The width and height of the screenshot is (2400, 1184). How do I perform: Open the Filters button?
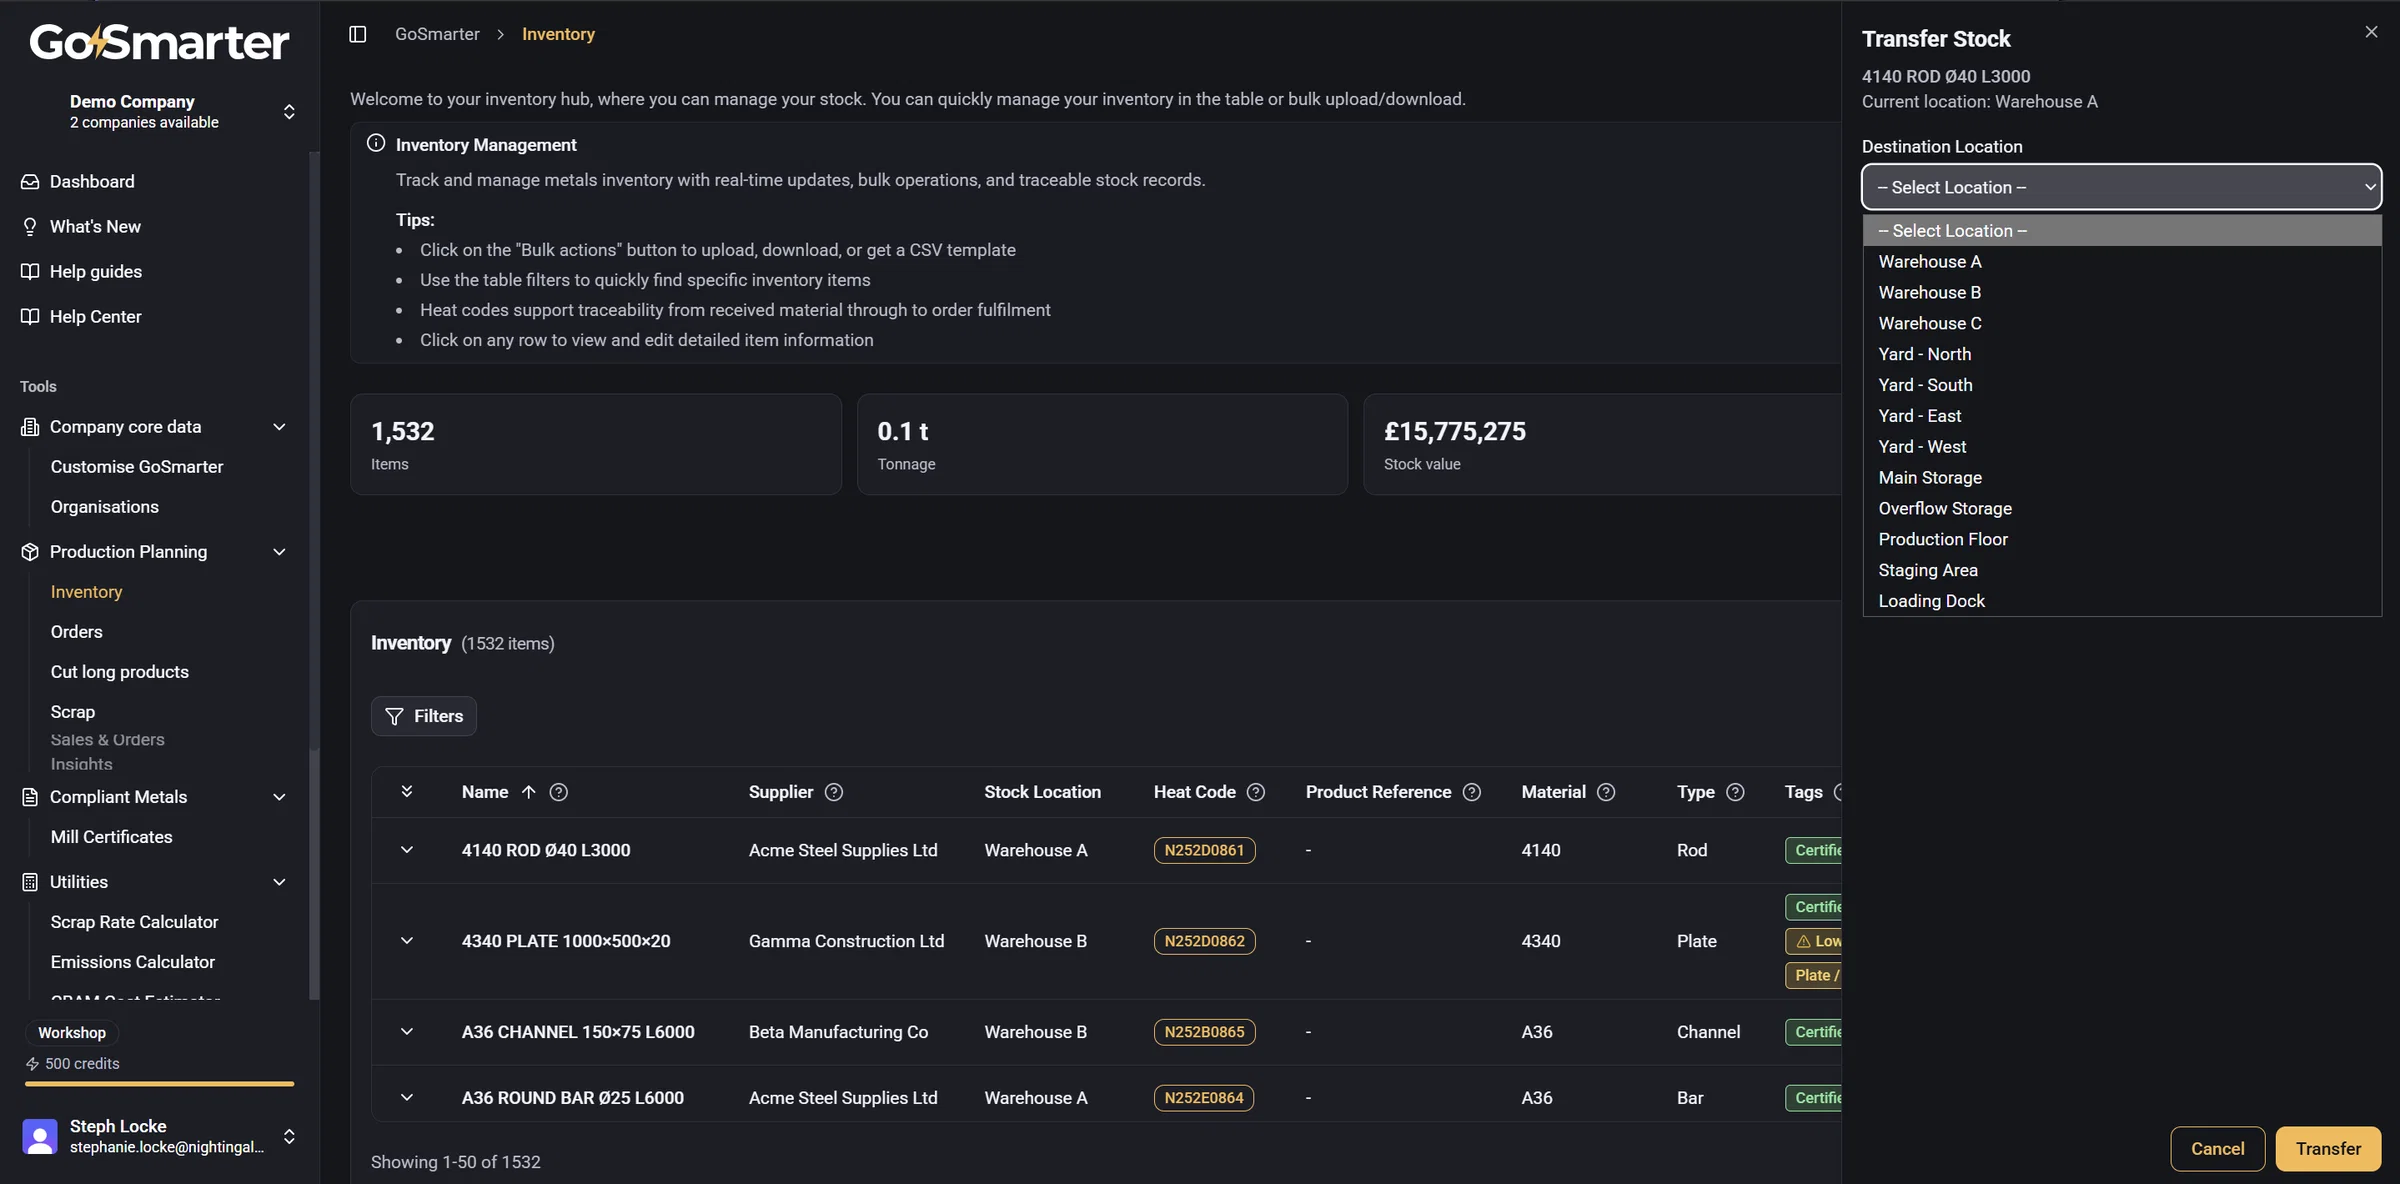click(x=424, y=716)
